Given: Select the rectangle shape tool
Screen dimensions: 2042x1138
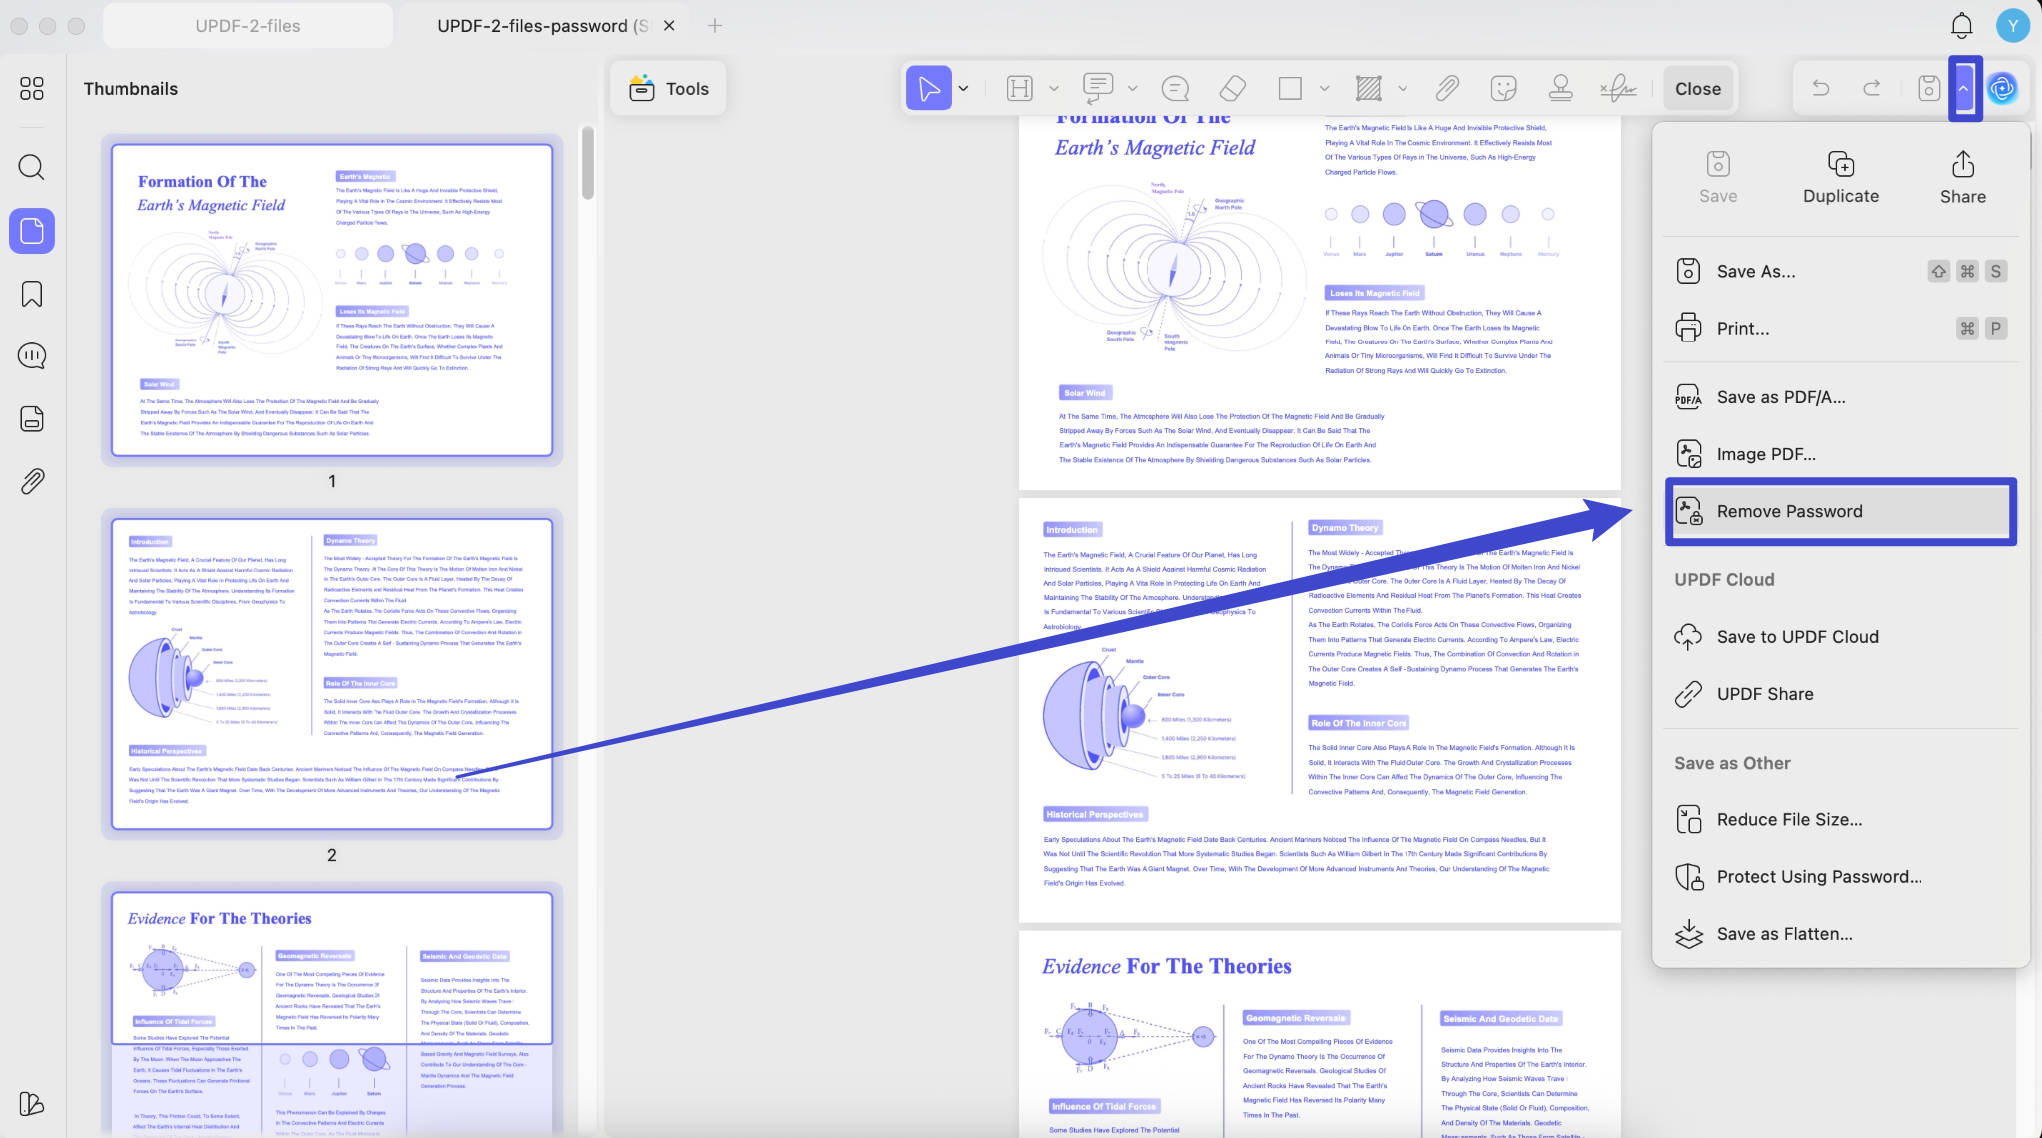Looking at the screenshot, I should pos(1290,88).
